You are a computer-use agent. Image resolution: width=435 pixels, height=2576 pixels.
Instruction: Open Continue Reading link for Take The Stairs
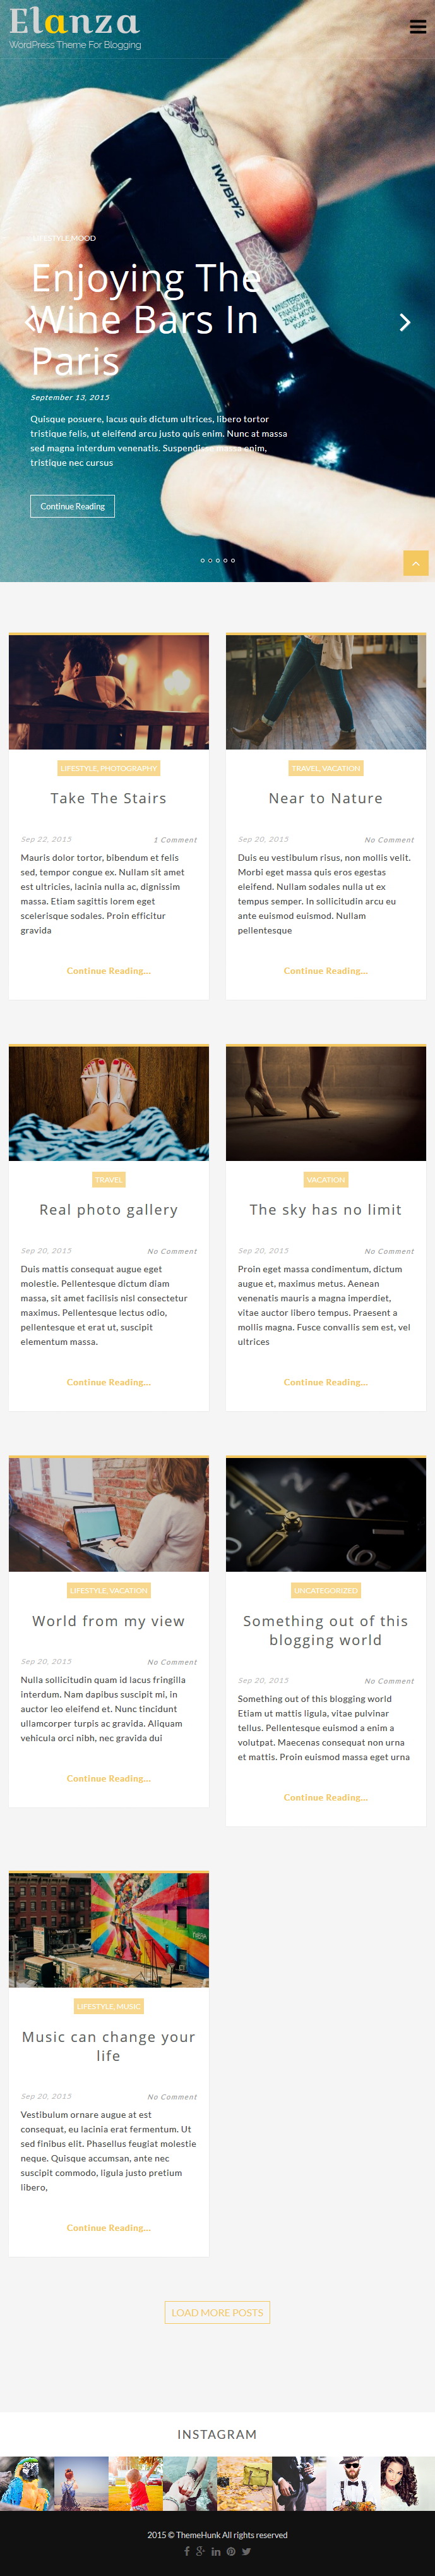pos(109,971)
